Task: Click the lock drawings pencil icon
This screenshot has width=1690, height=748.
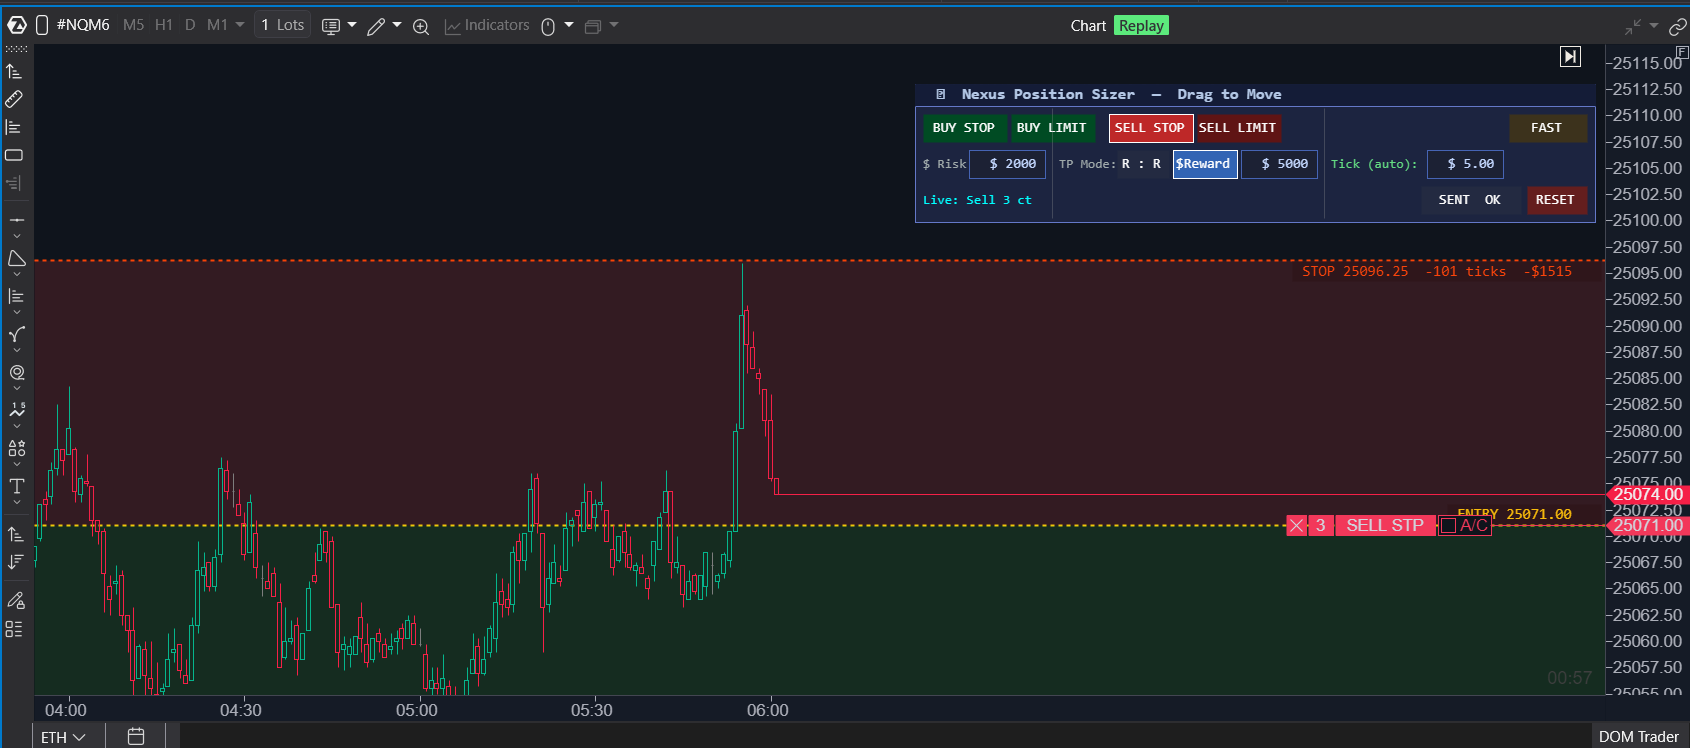Action: [x=15, y=600]
